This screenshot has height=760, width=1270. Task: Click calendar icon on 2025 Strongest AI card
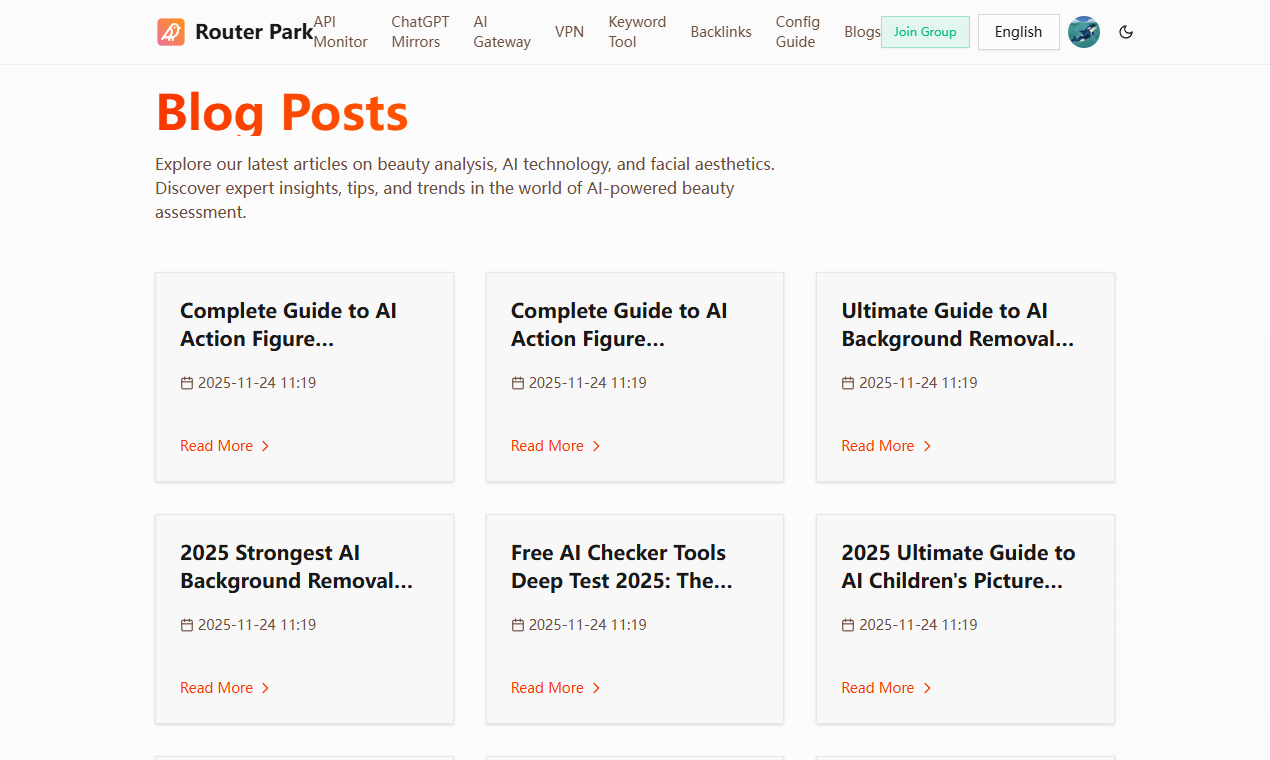[x=187, y=625]
